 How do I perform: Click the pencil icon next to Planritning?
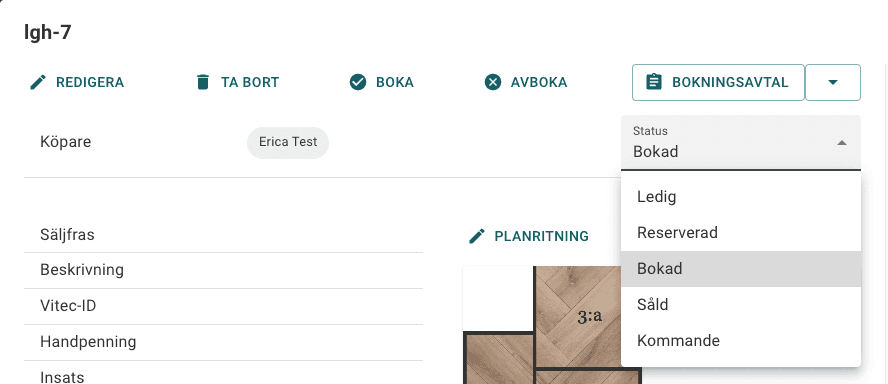pyautogui.click(x=477, y=236)
